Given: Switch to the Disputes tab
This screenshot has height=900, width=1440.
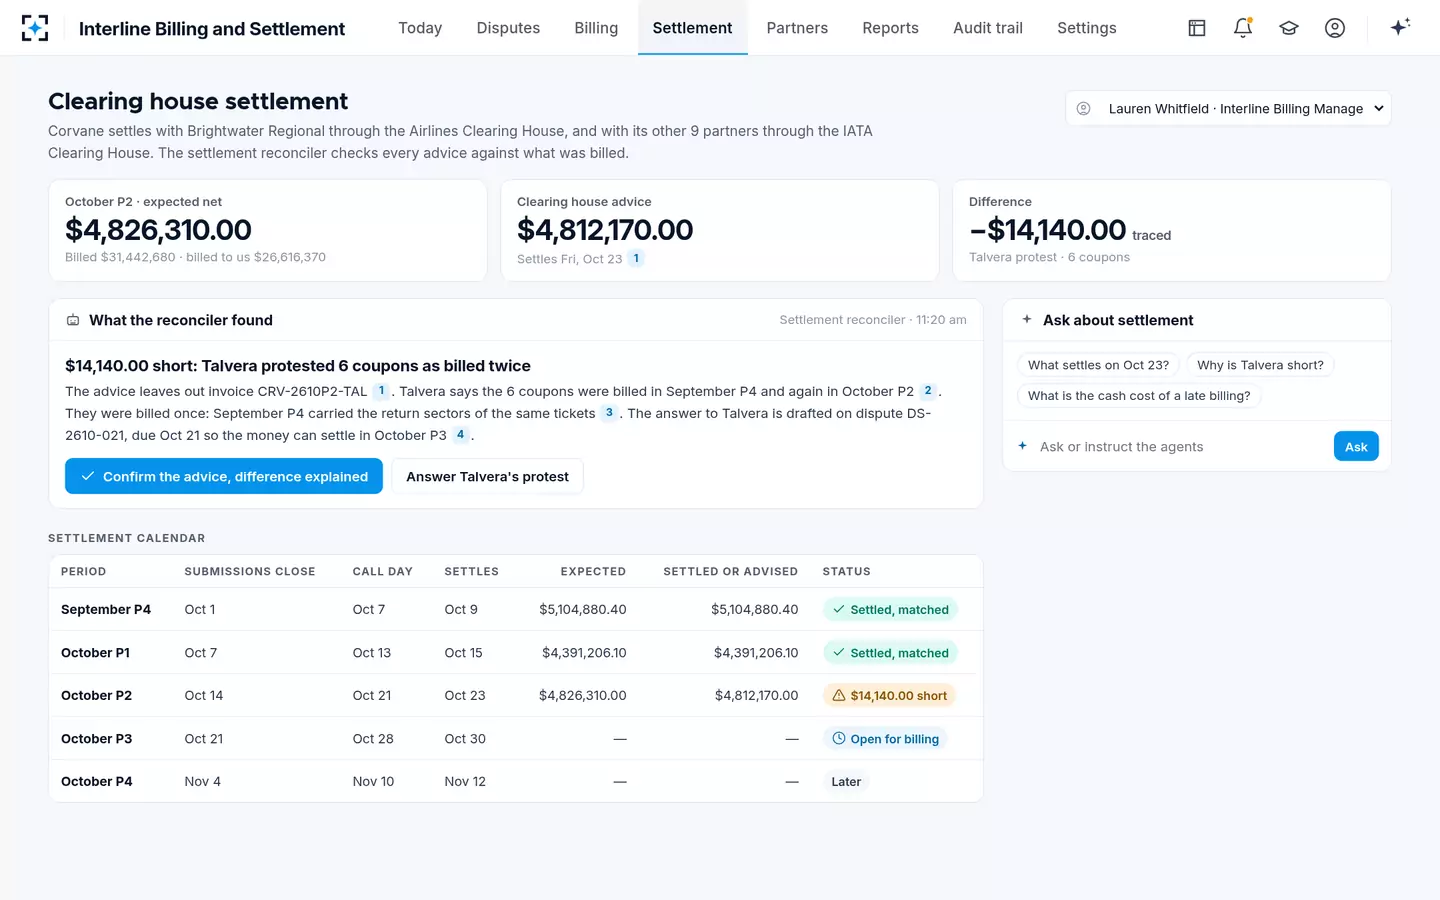Looking at the screenshot, I should click(508, 28).
